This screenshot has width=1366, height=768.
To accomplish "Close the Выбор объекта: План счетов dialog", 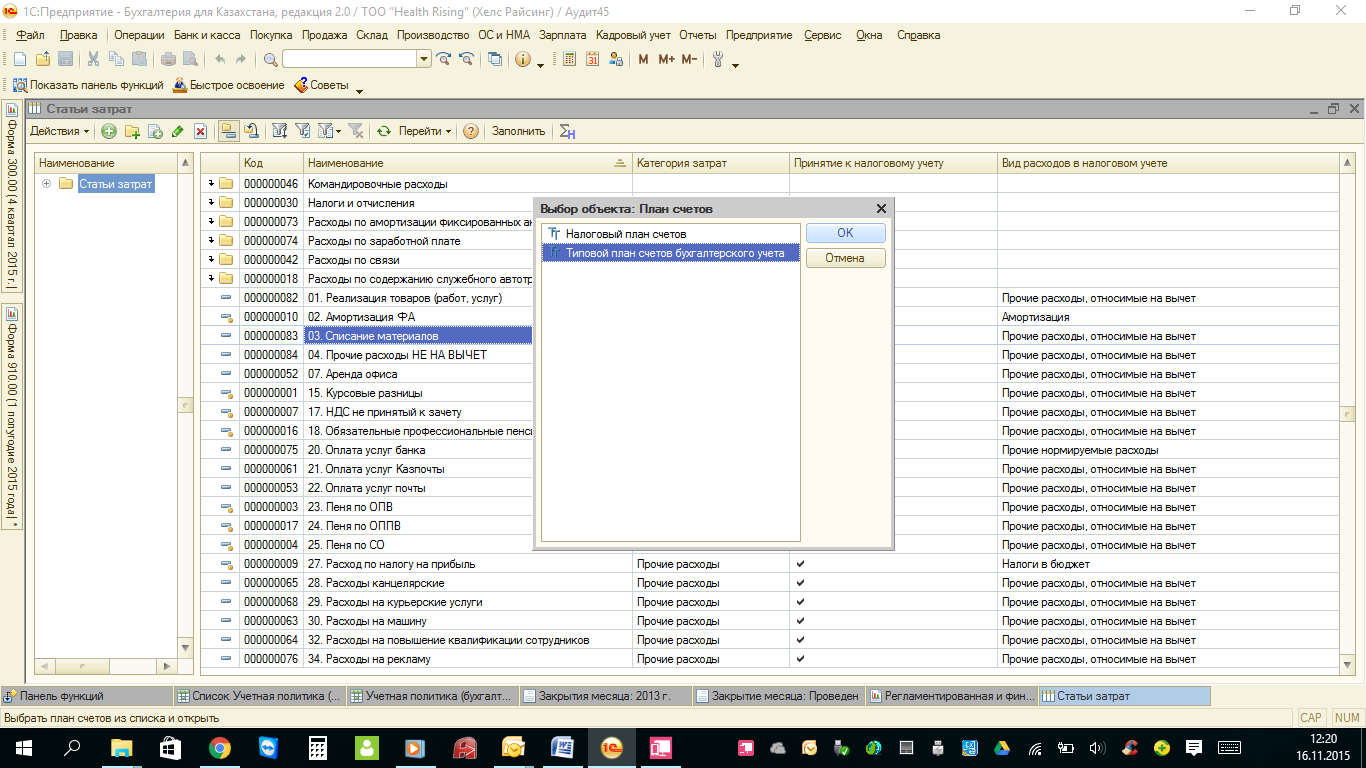I will [881, 209].
